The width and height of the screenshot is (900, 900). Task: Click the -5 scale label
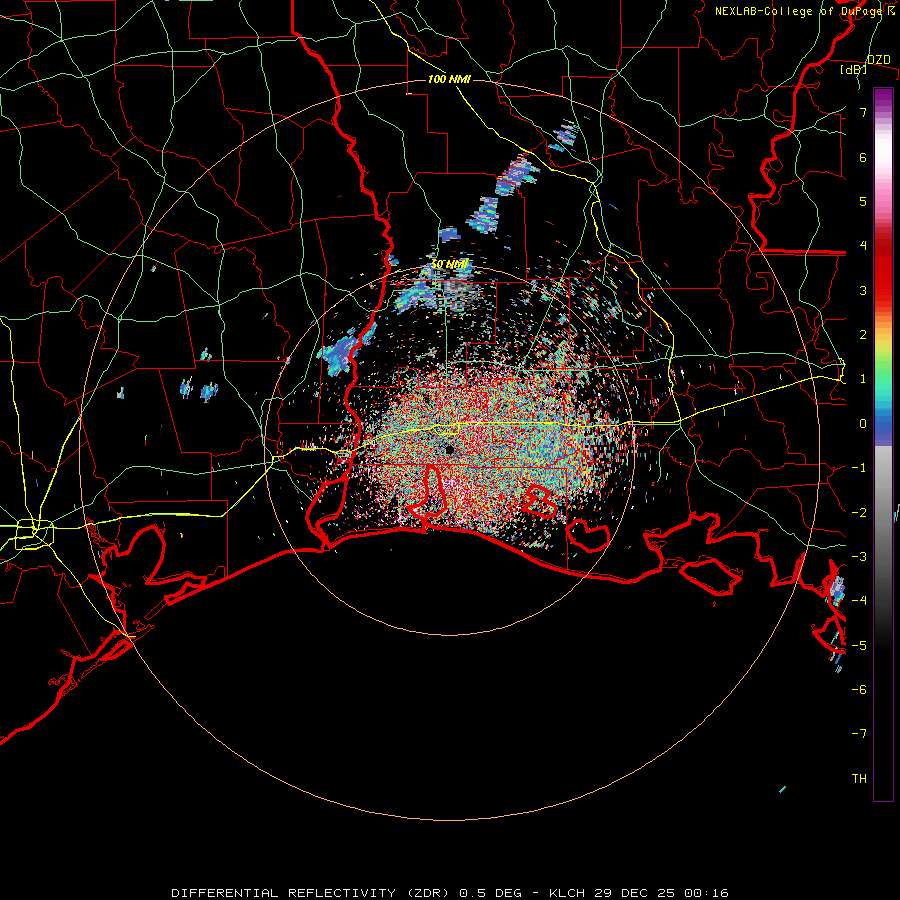tap(859, 646)
